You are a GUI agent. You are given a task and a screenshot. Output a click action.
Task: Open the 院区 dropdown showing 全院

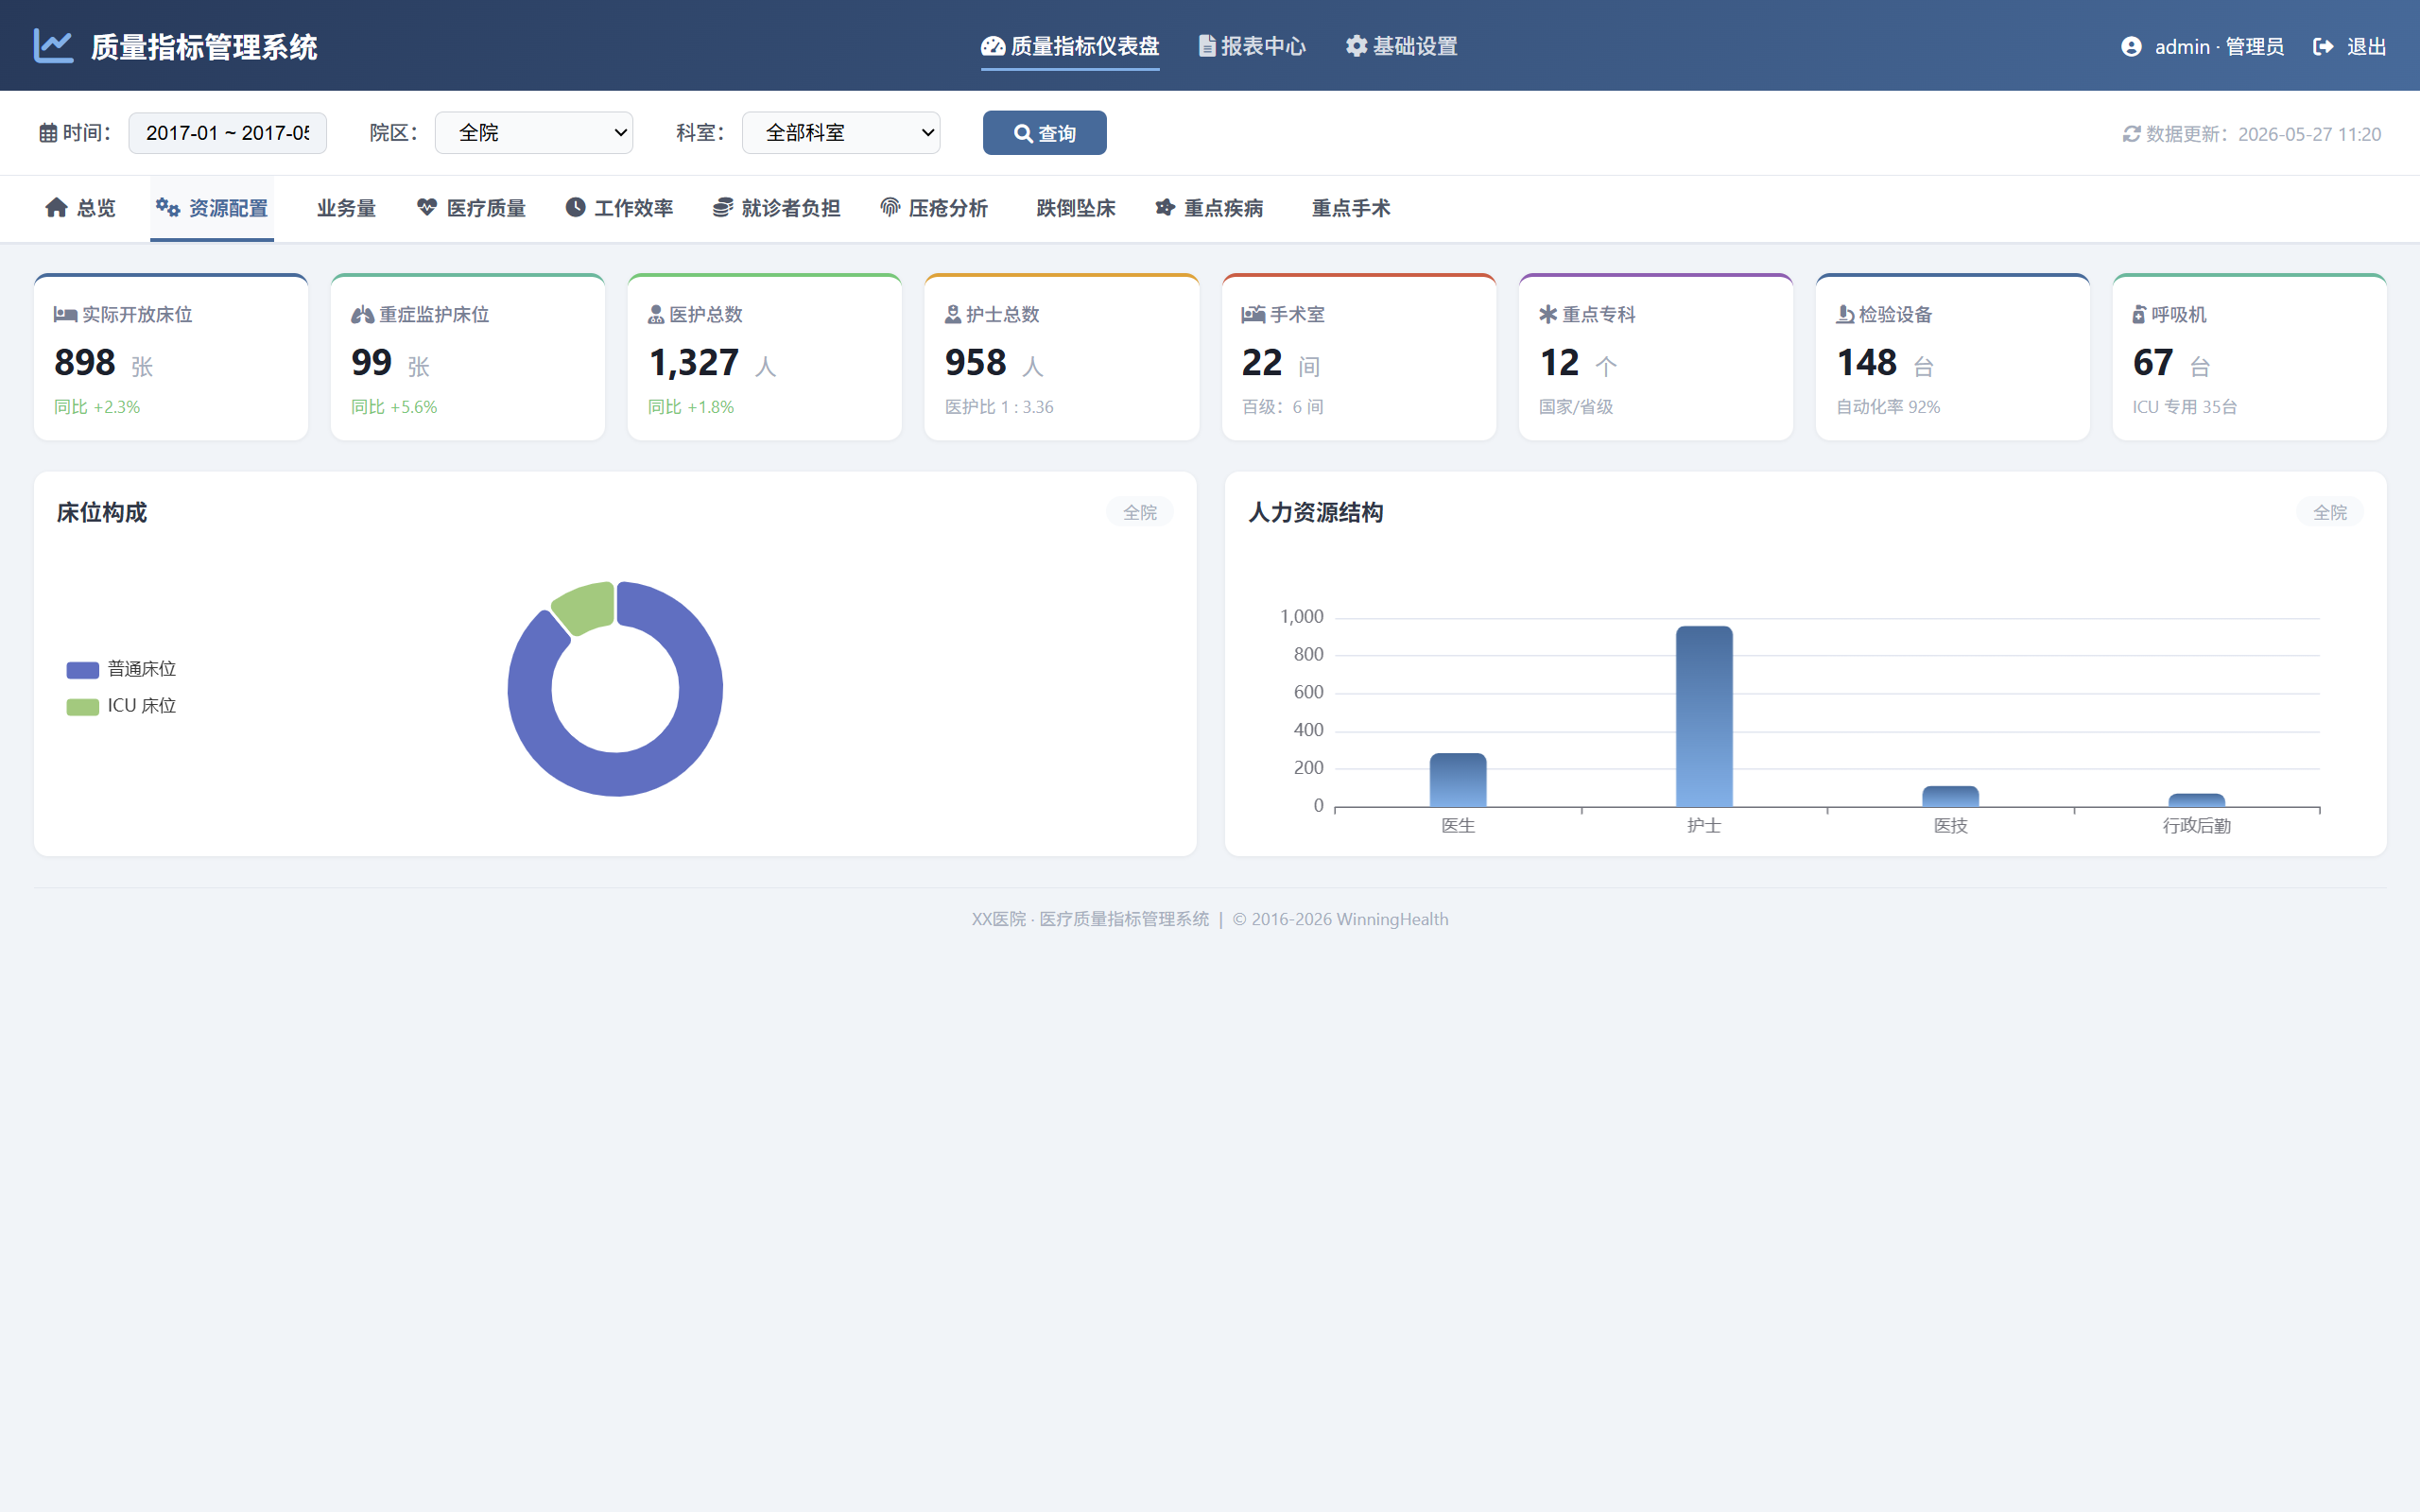(x=534, y=133)
